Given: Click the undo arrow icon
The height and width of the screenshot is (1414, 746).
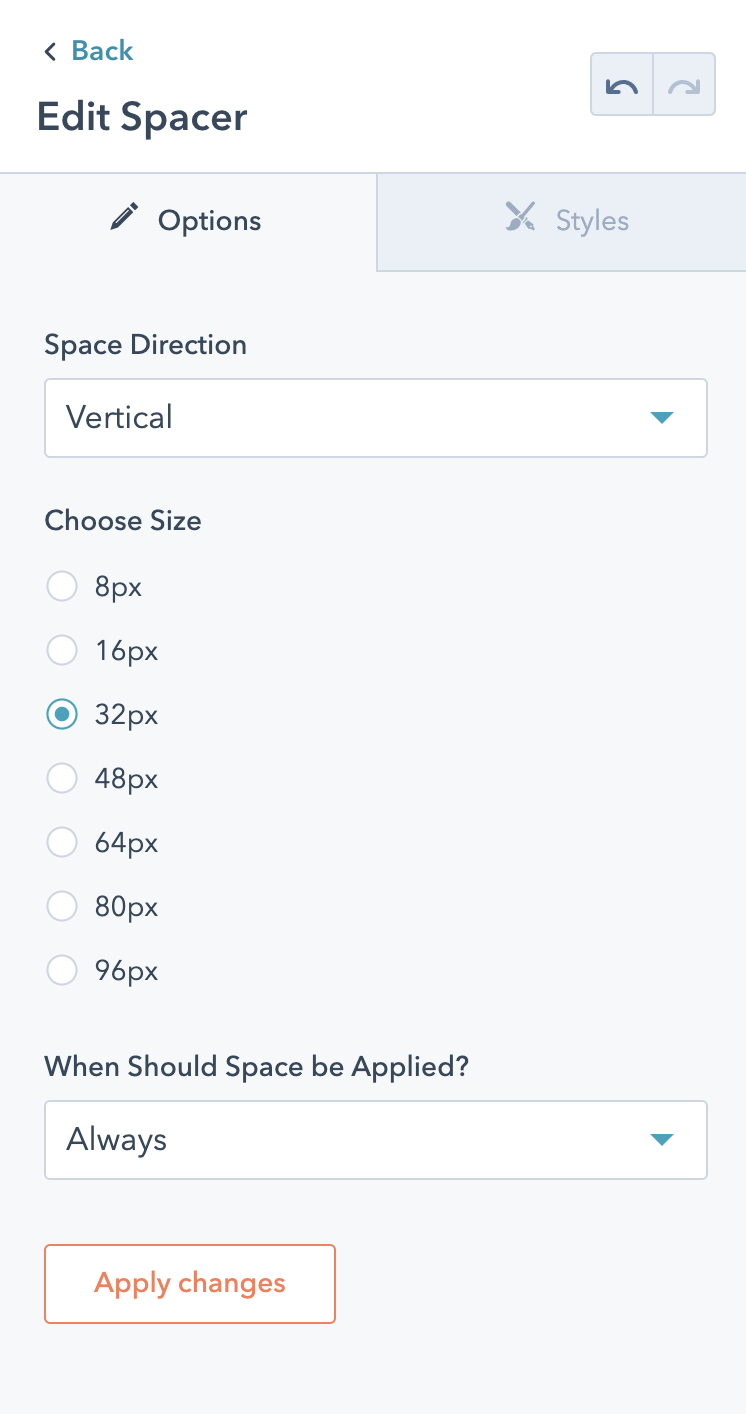Looking at the screenshot, I should pyautogui.click(x=621, y=84).
